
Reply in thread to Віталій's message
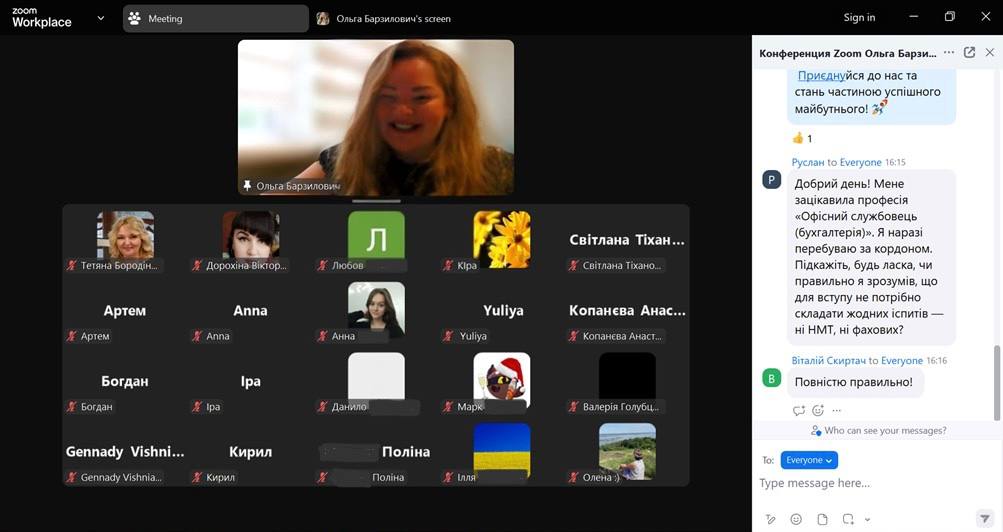799,410
